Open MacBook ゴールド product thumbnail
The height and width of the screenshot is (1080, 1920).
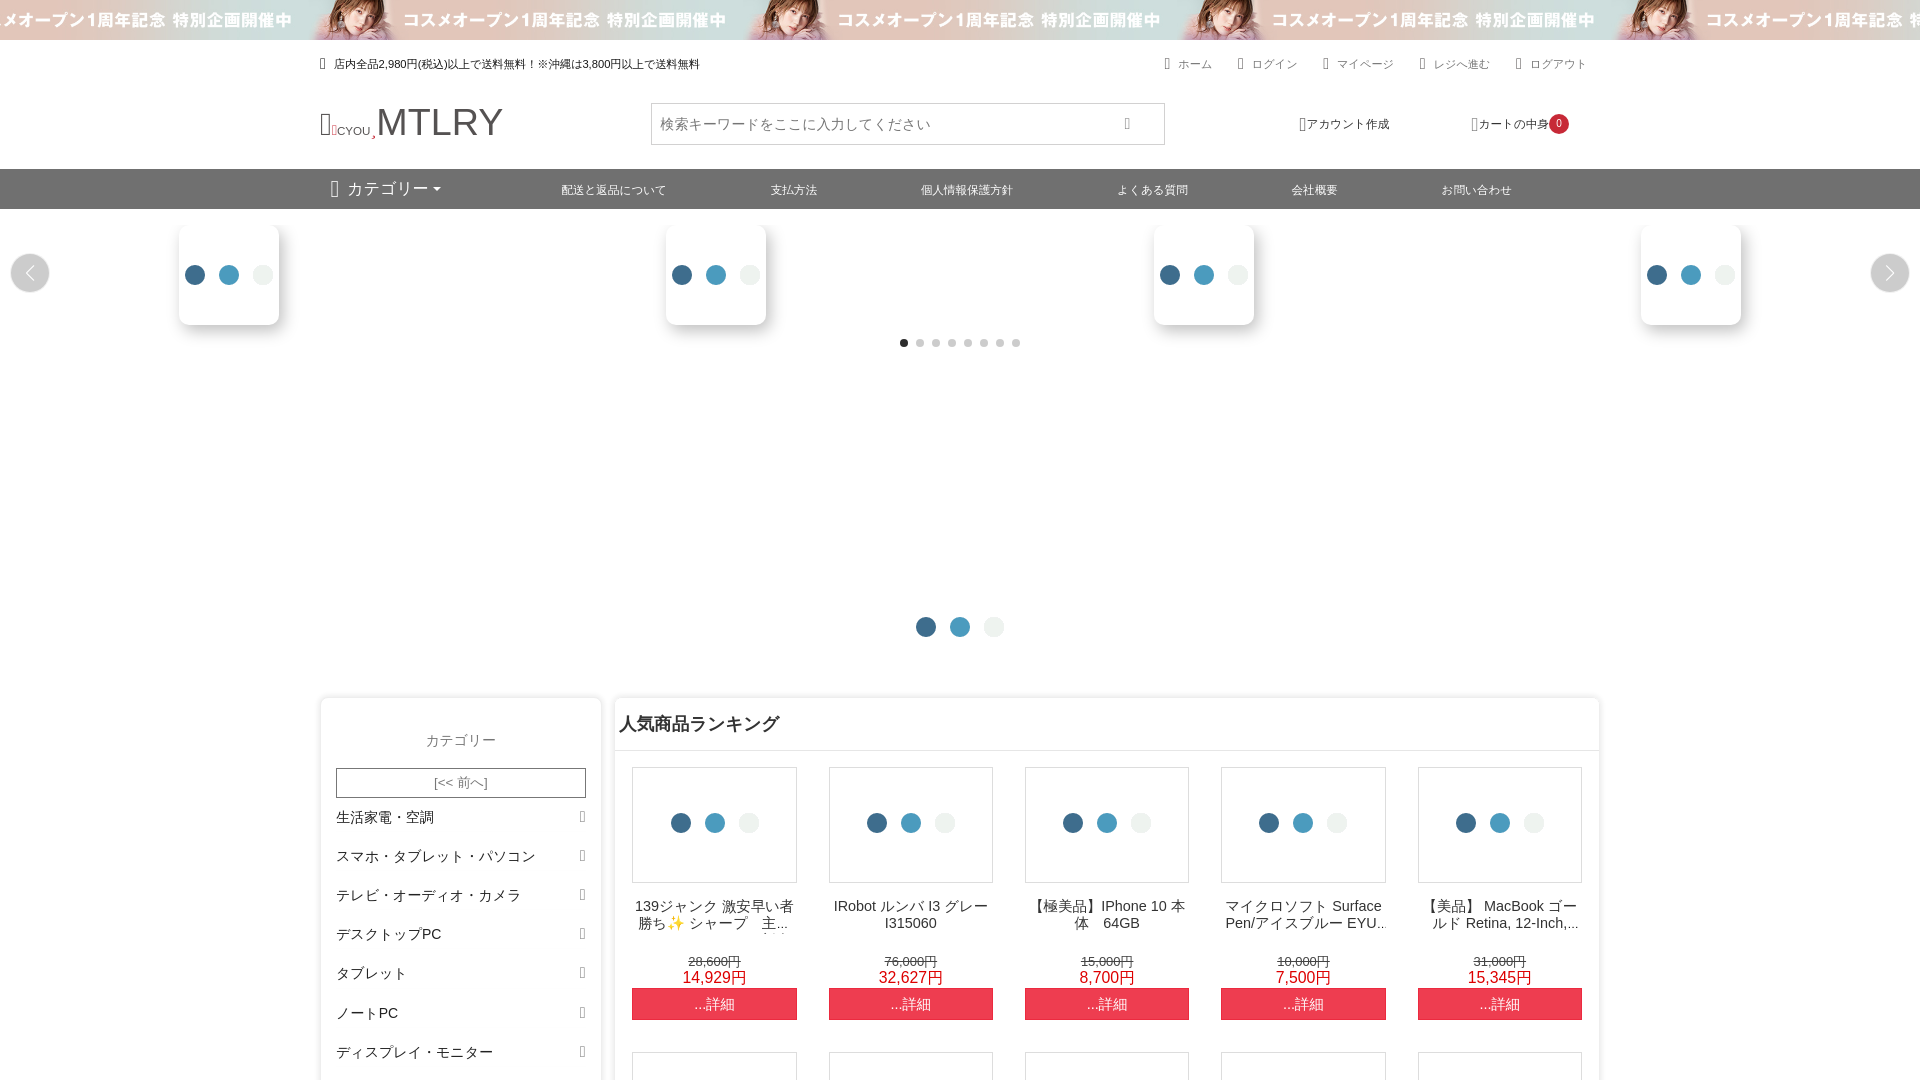point(1500,825)
